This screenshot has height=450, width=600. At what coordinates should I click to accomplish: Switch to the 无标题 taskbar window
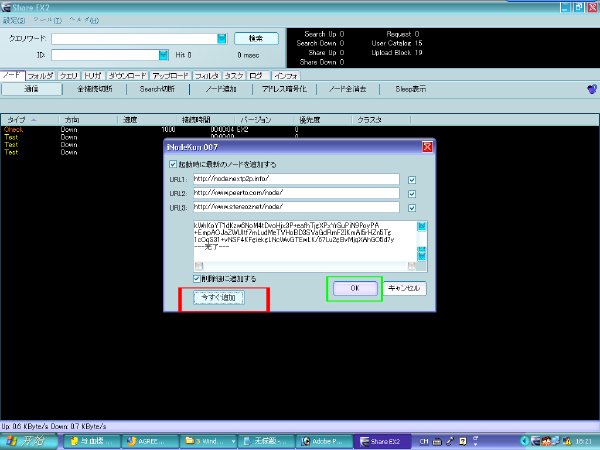267,442
